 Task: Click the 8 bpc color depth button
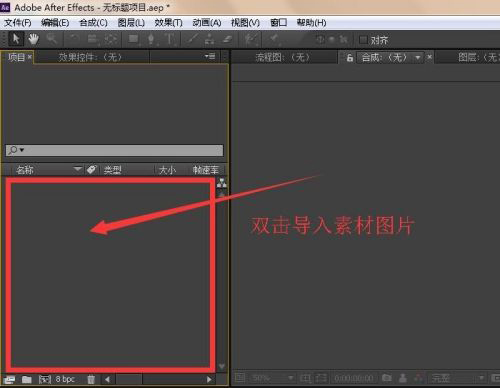65,379
